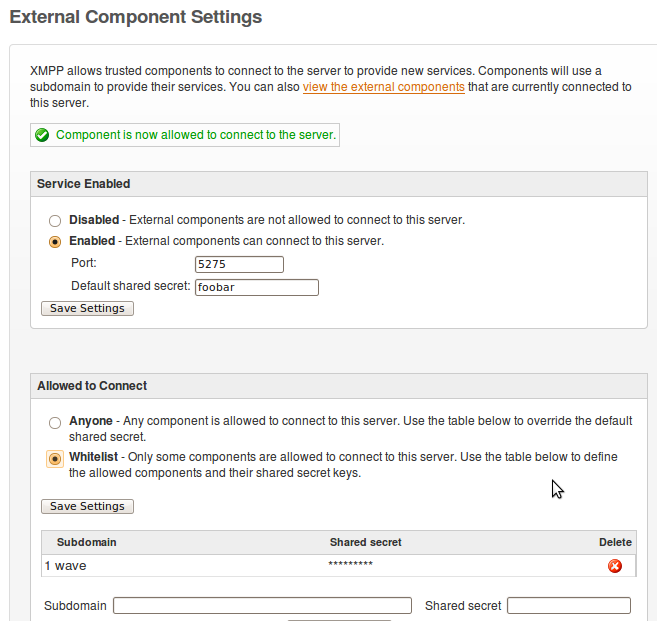This screenshot has height=621, width=657.
Task: Click the Service Enabled section header
Action: coord(84,184)
